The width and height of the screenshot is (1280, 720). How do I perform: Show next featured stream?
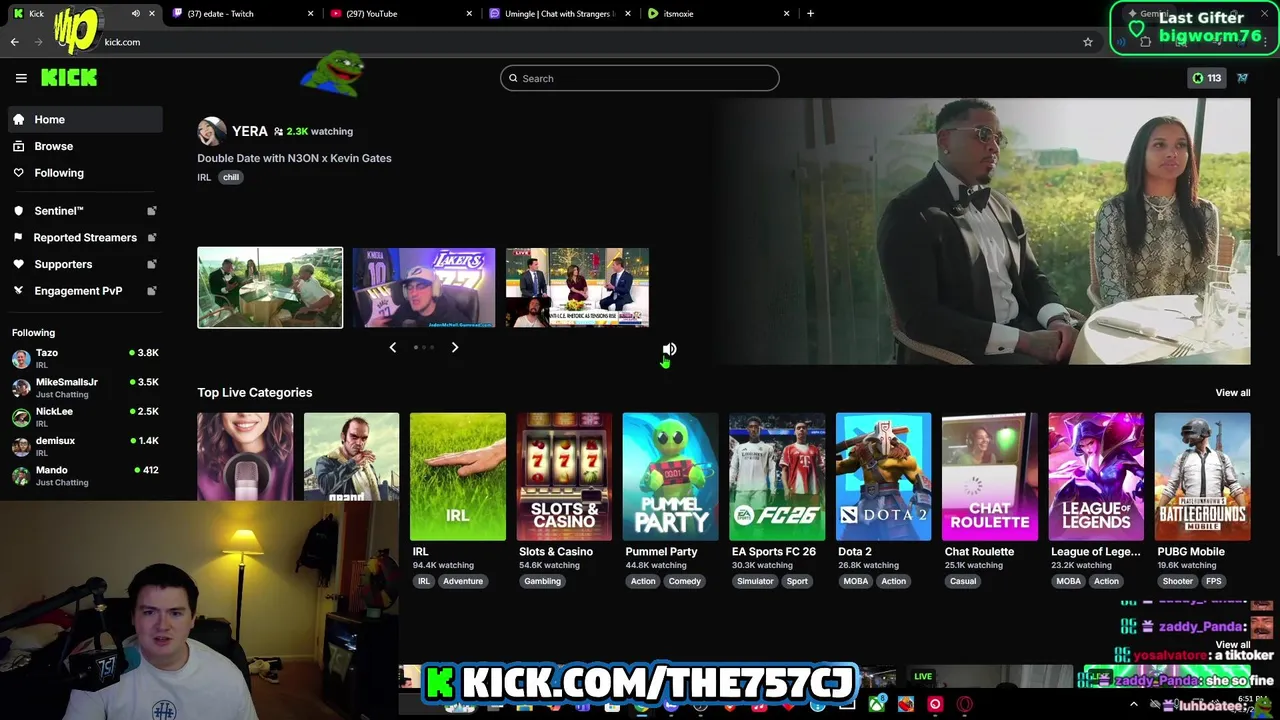[455, 347]
